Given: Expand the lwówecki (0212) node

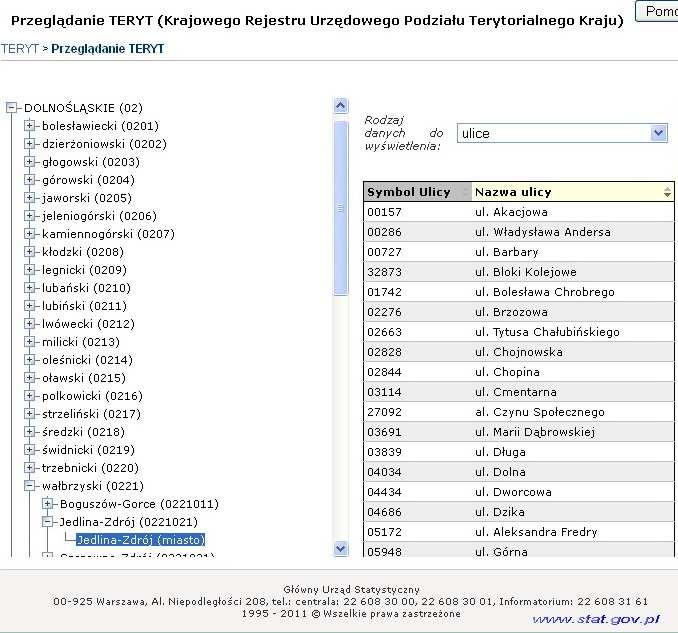Looking at the screenshot, I should click(29, 324).
